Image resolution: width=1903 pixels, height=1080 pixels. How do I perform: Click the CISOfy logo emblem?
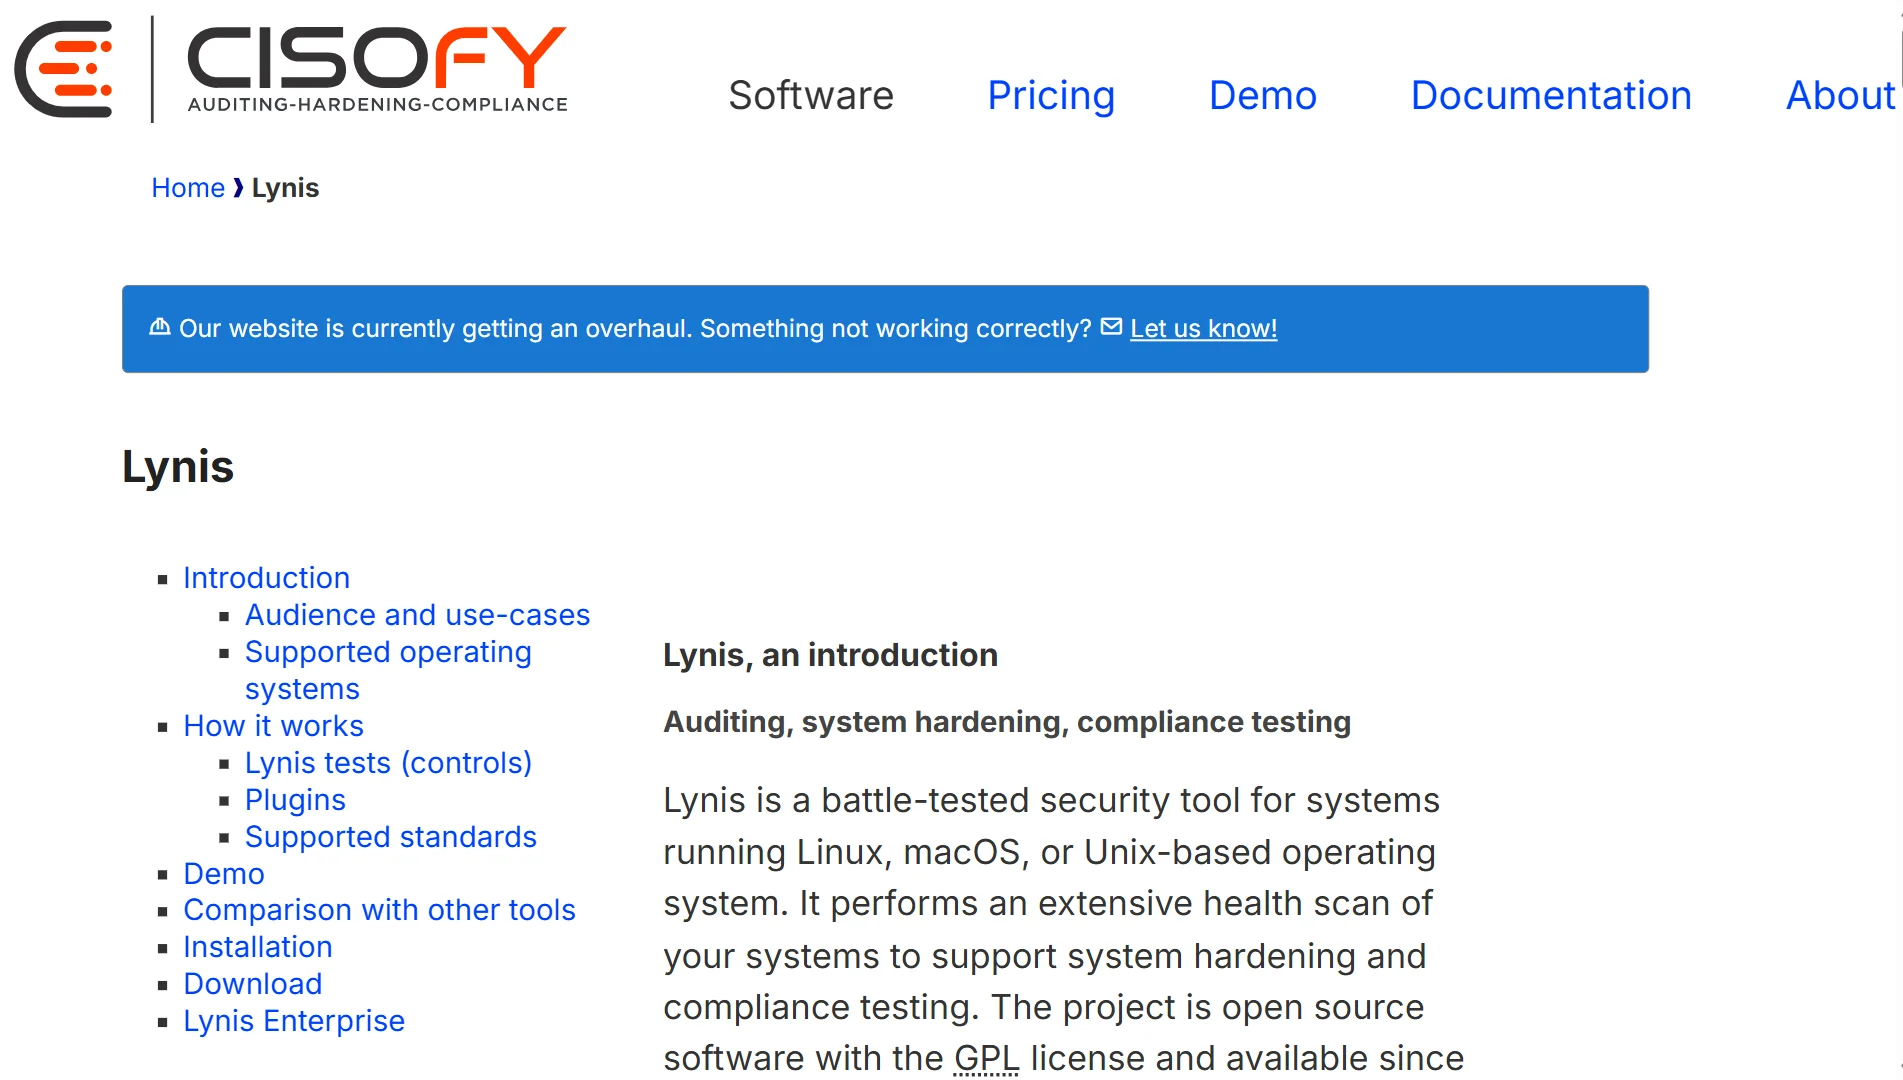coord(64,69)
